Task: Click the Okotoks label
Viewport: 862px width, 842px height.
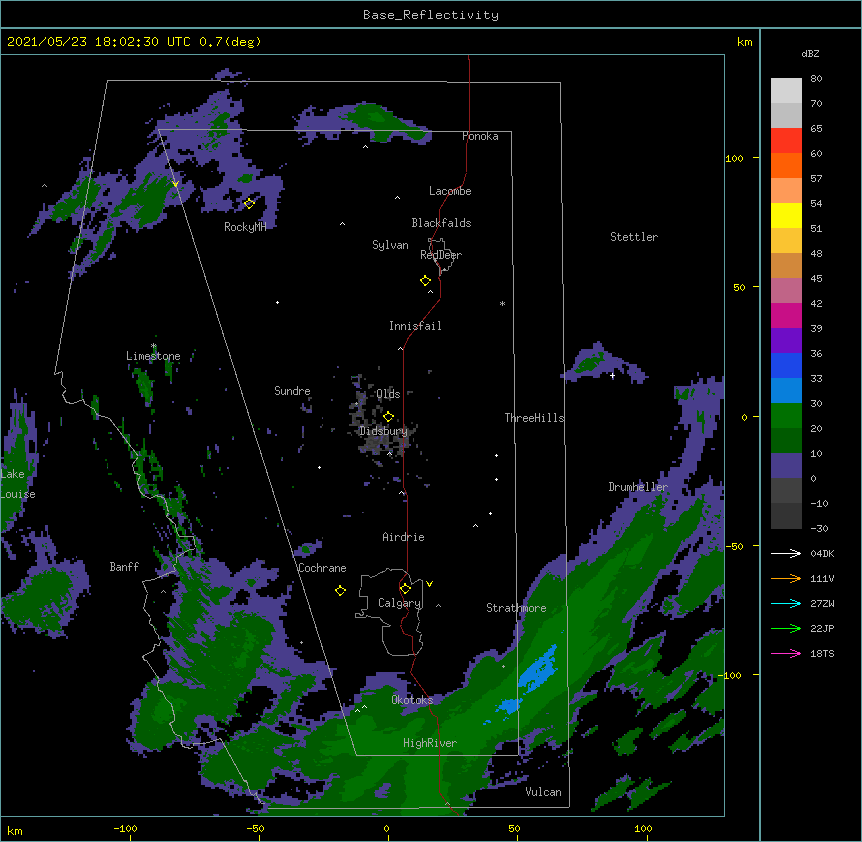Action: [x=412, y=700]
